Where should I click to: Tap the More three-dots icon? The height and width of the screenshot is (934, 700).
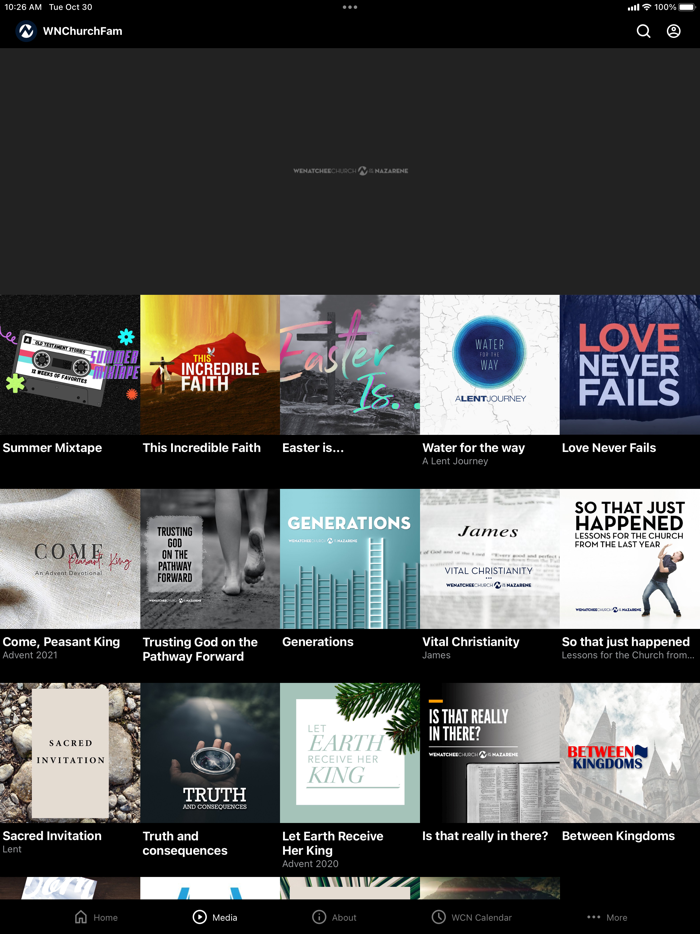[593, 917]
